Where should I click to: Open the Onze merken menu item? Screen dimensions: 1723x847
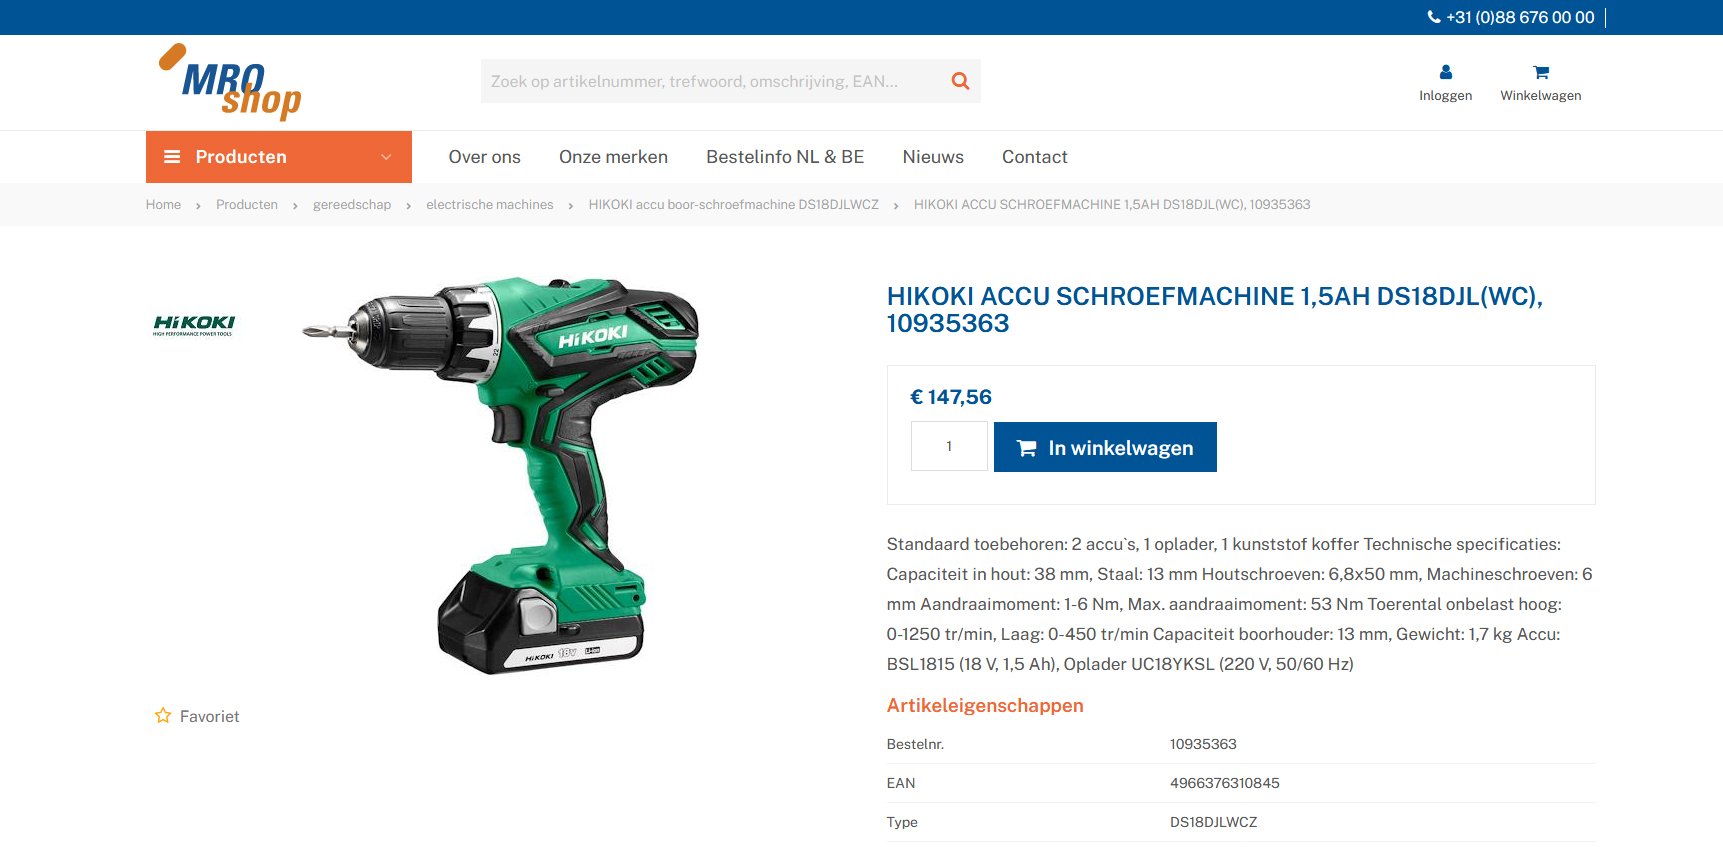[x=613, y=157]
